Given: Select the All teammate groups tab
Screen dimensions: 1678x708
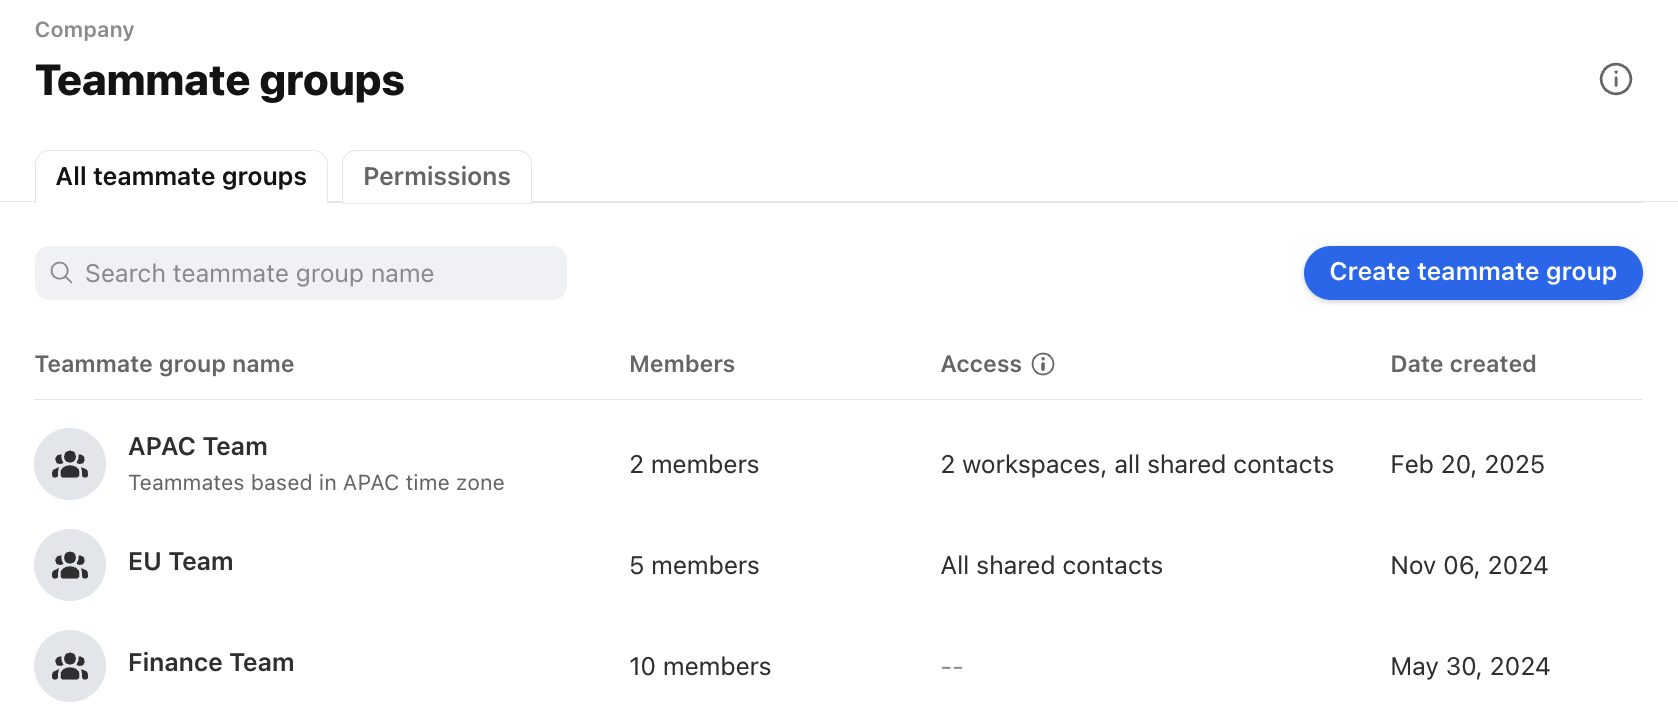Looking at the screenshot, I should tap(181, 177).
